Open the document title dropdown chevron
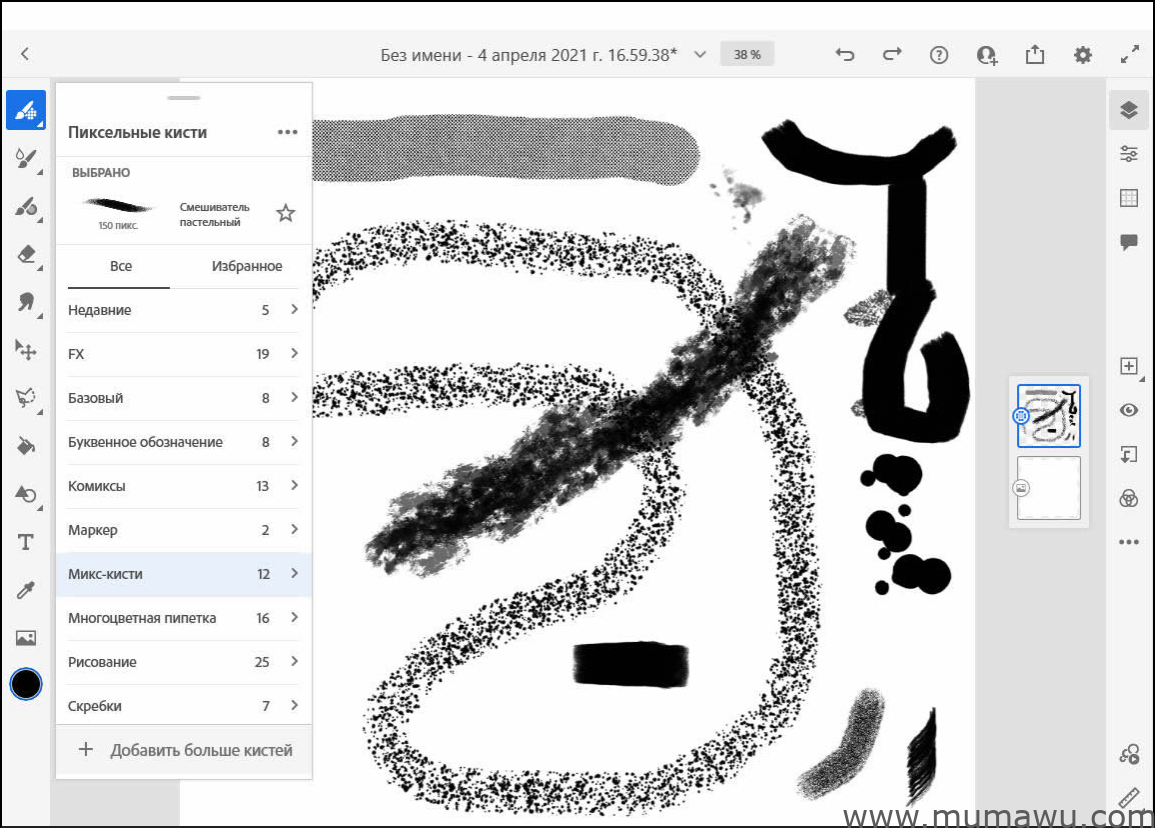1155x828 pixels. pyautogui.click(x=700, y=55)
